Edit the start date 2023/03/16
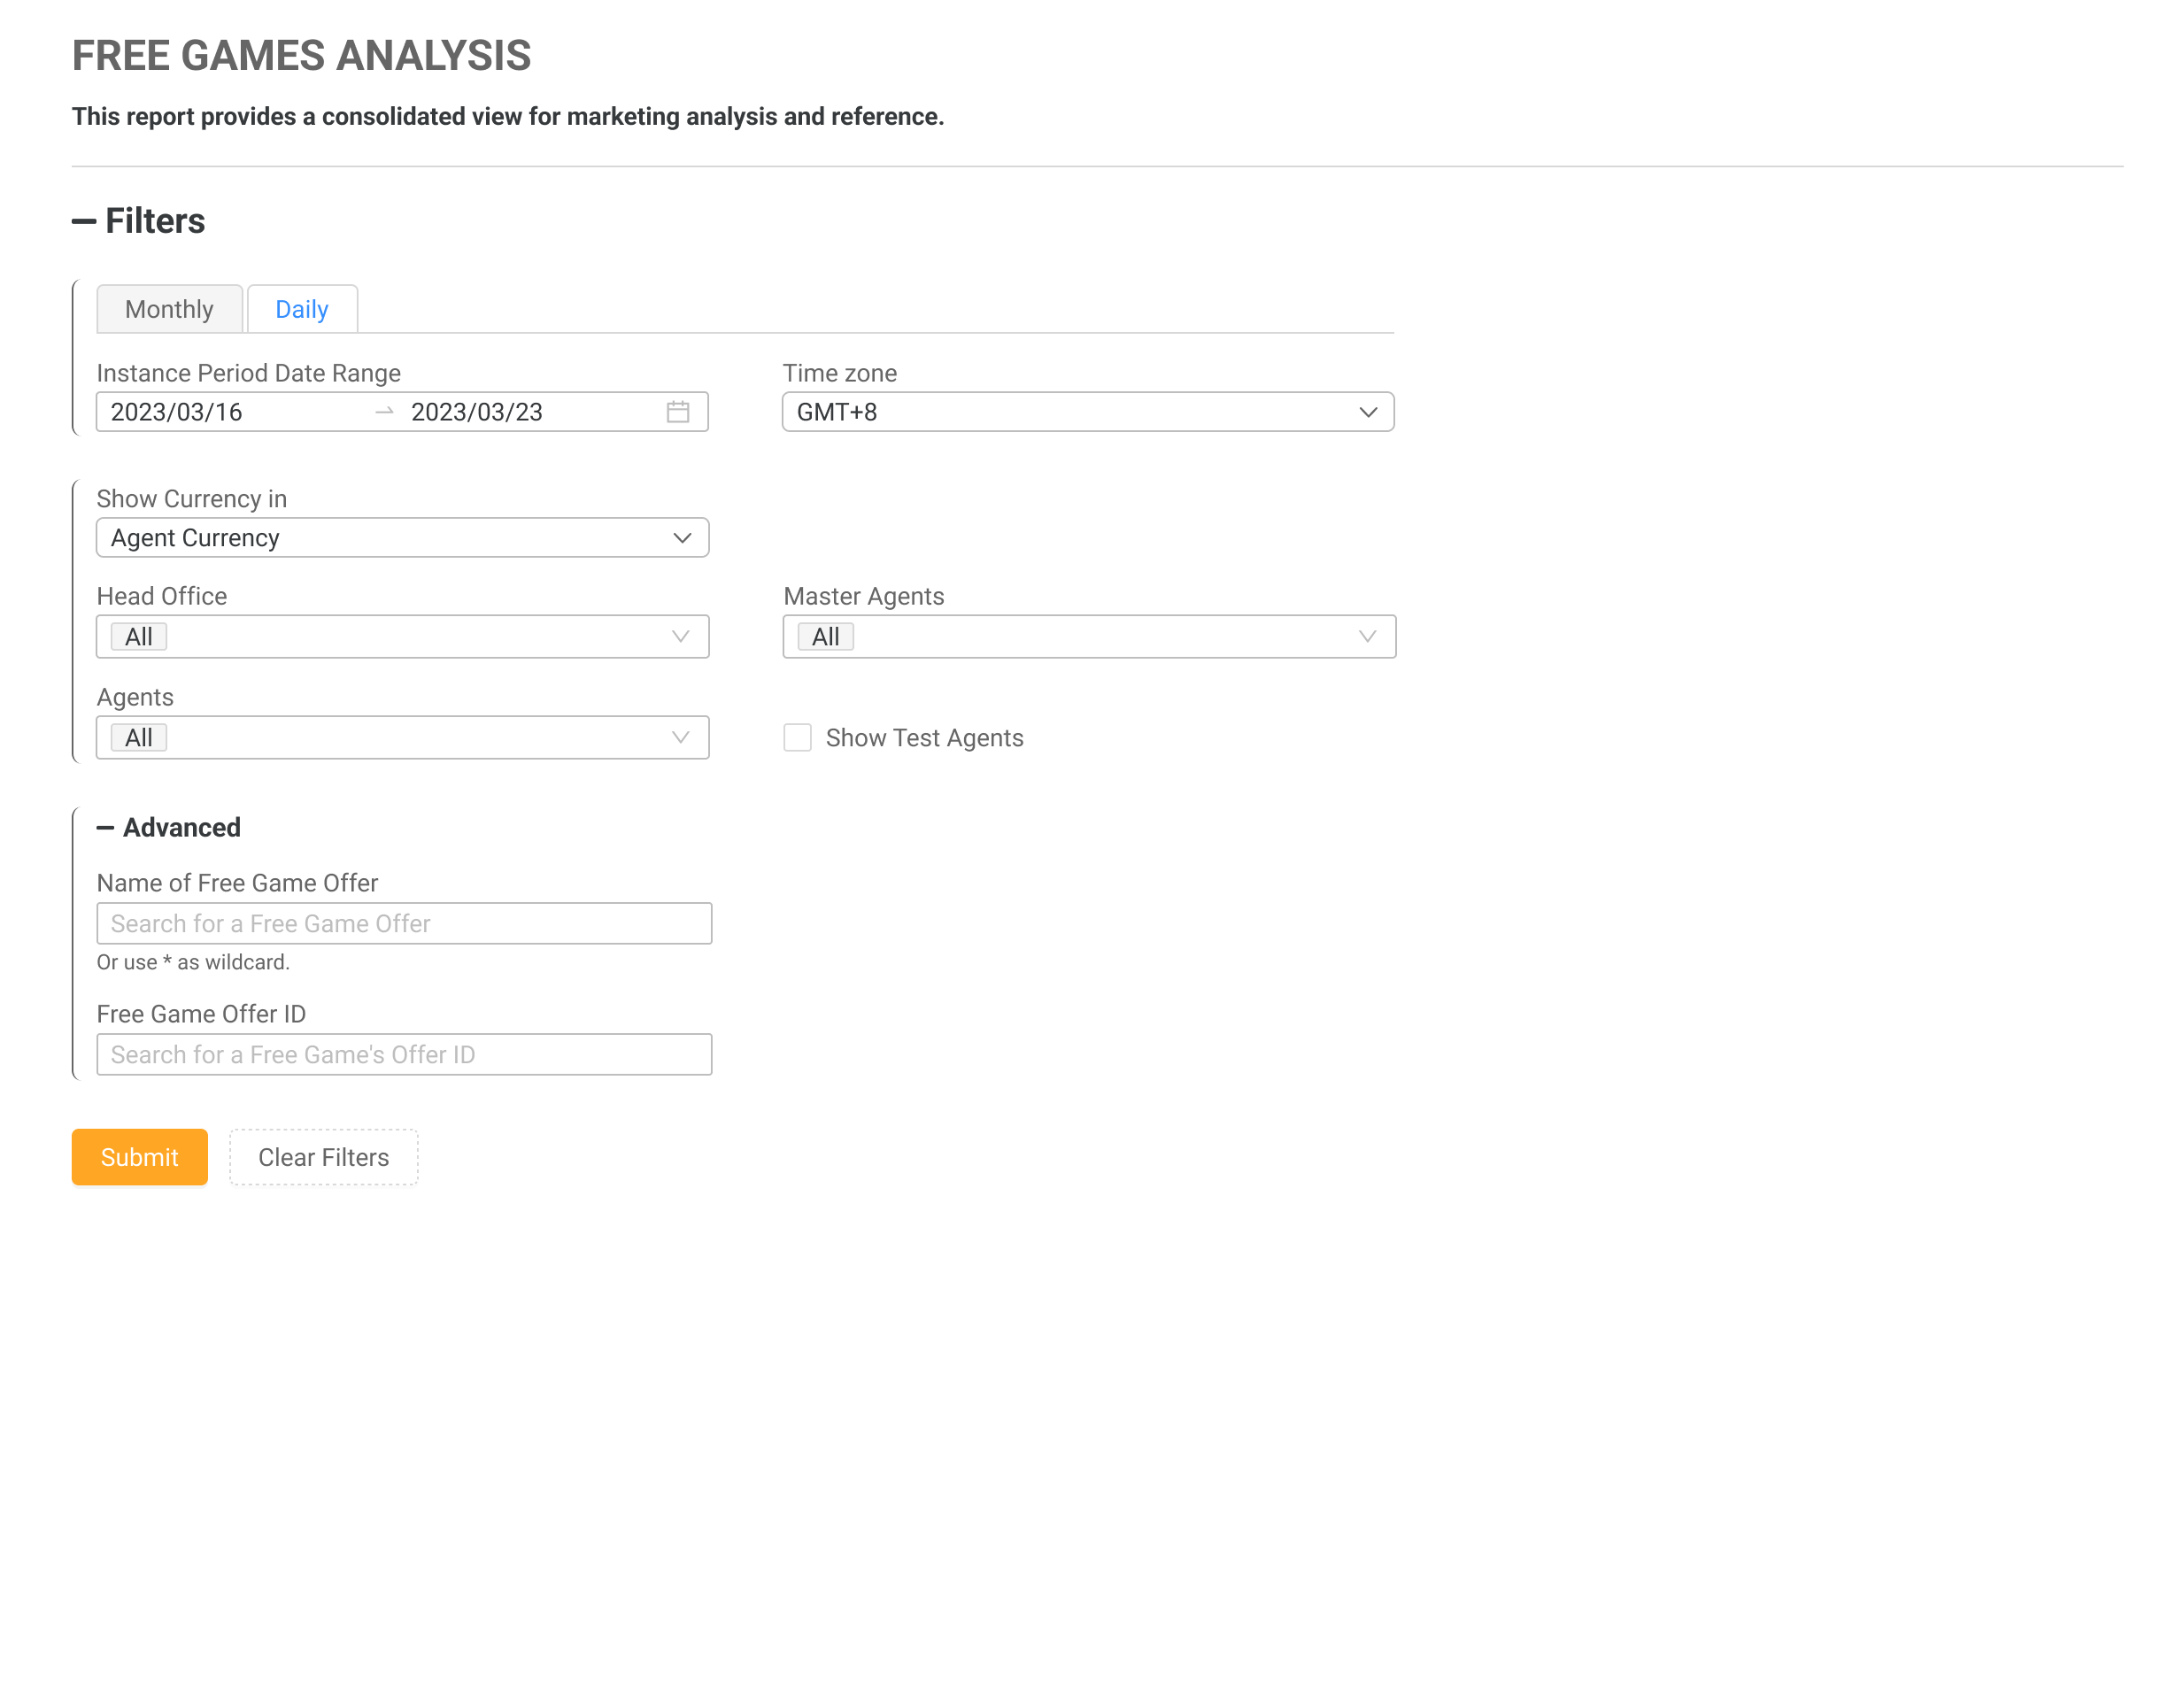The height and width of the screenshot is (1690, 2184). 177,412
